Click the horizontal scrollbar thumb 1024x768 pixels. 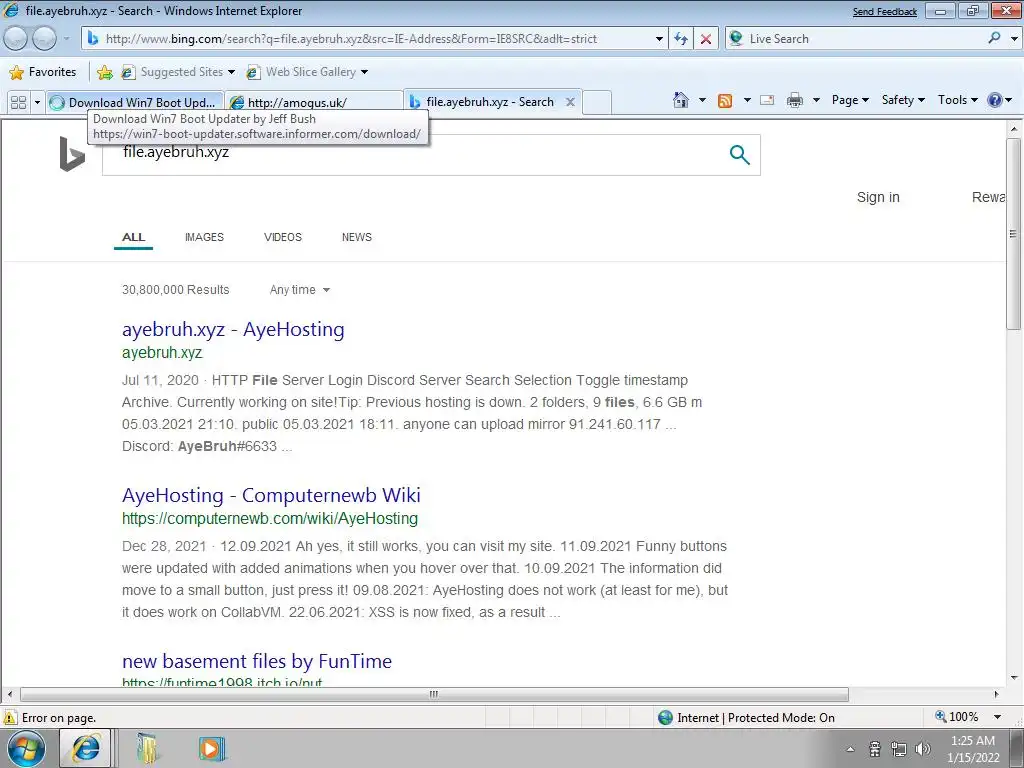coord(434,694)
